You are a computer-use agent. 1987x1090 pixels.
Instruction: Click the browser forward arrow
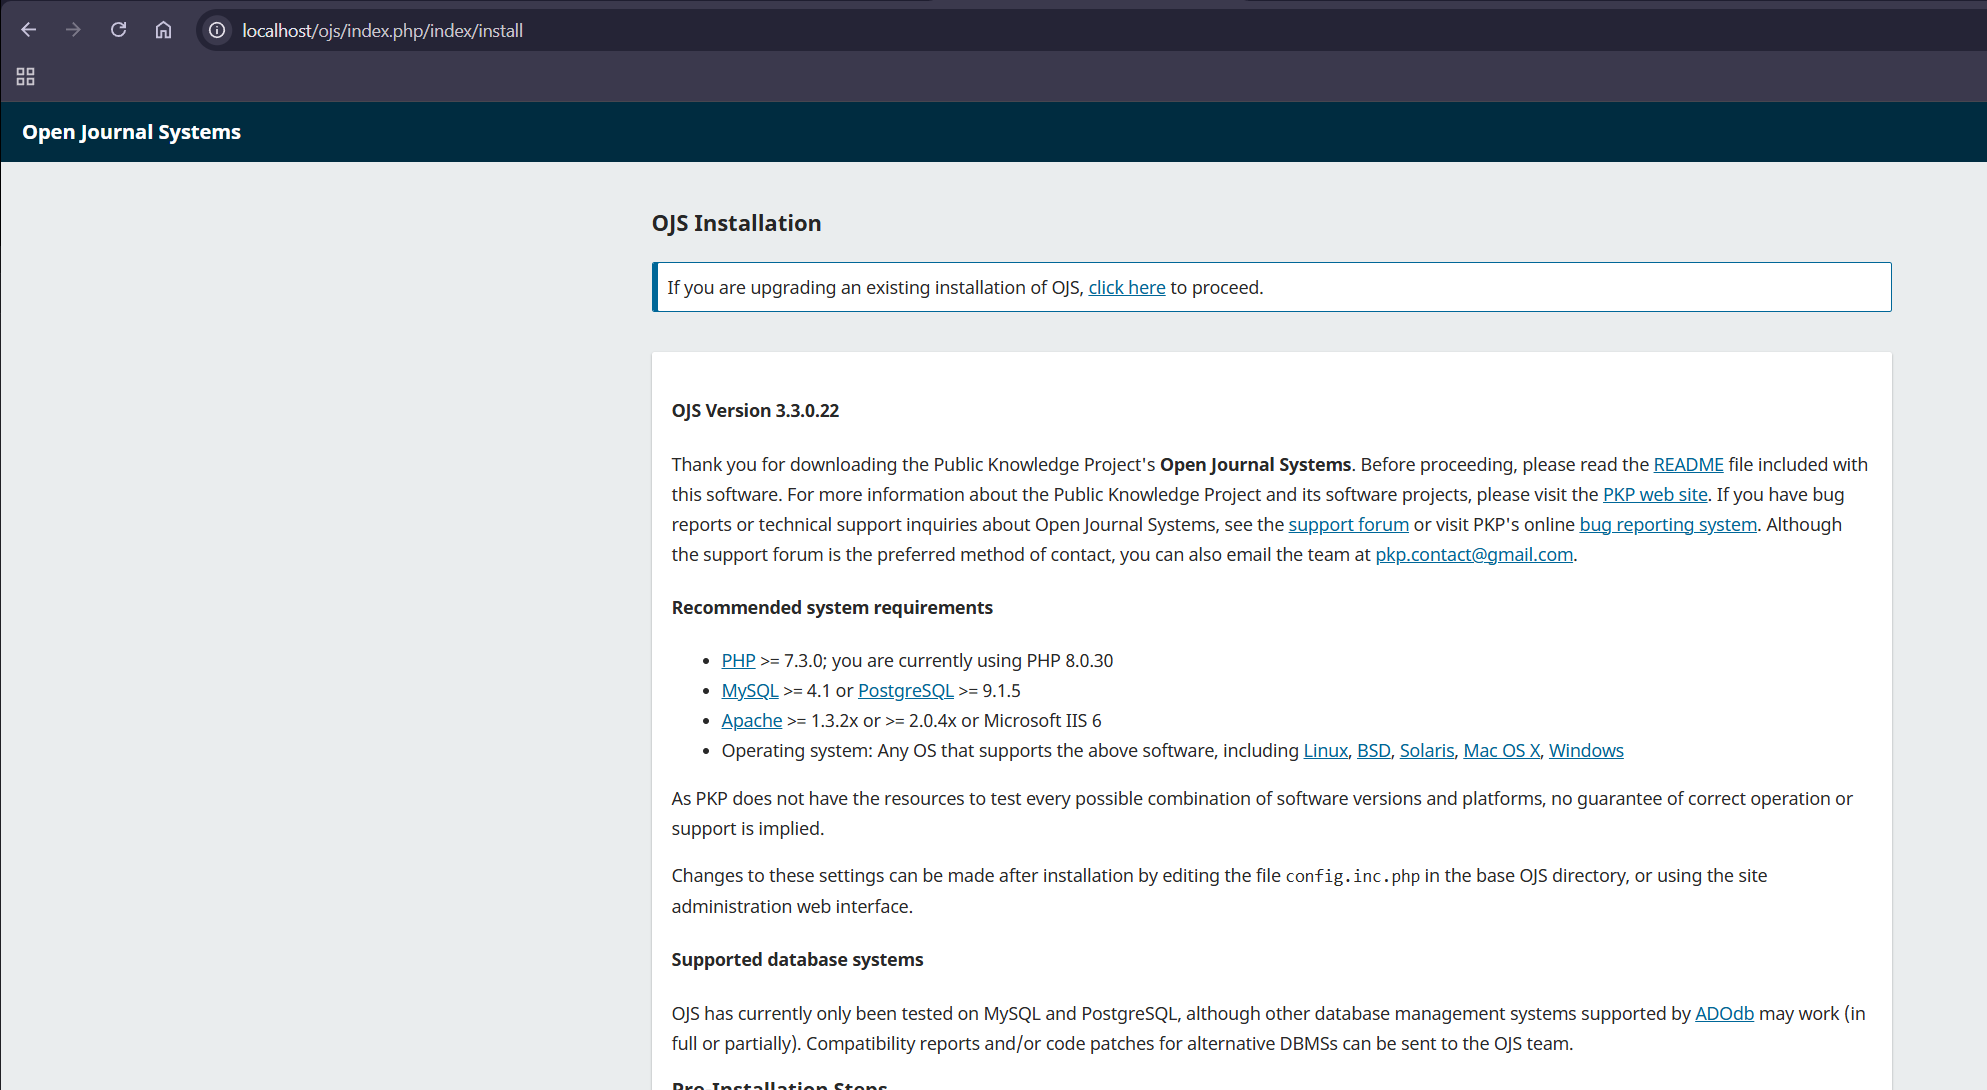(x=73, y=30)
